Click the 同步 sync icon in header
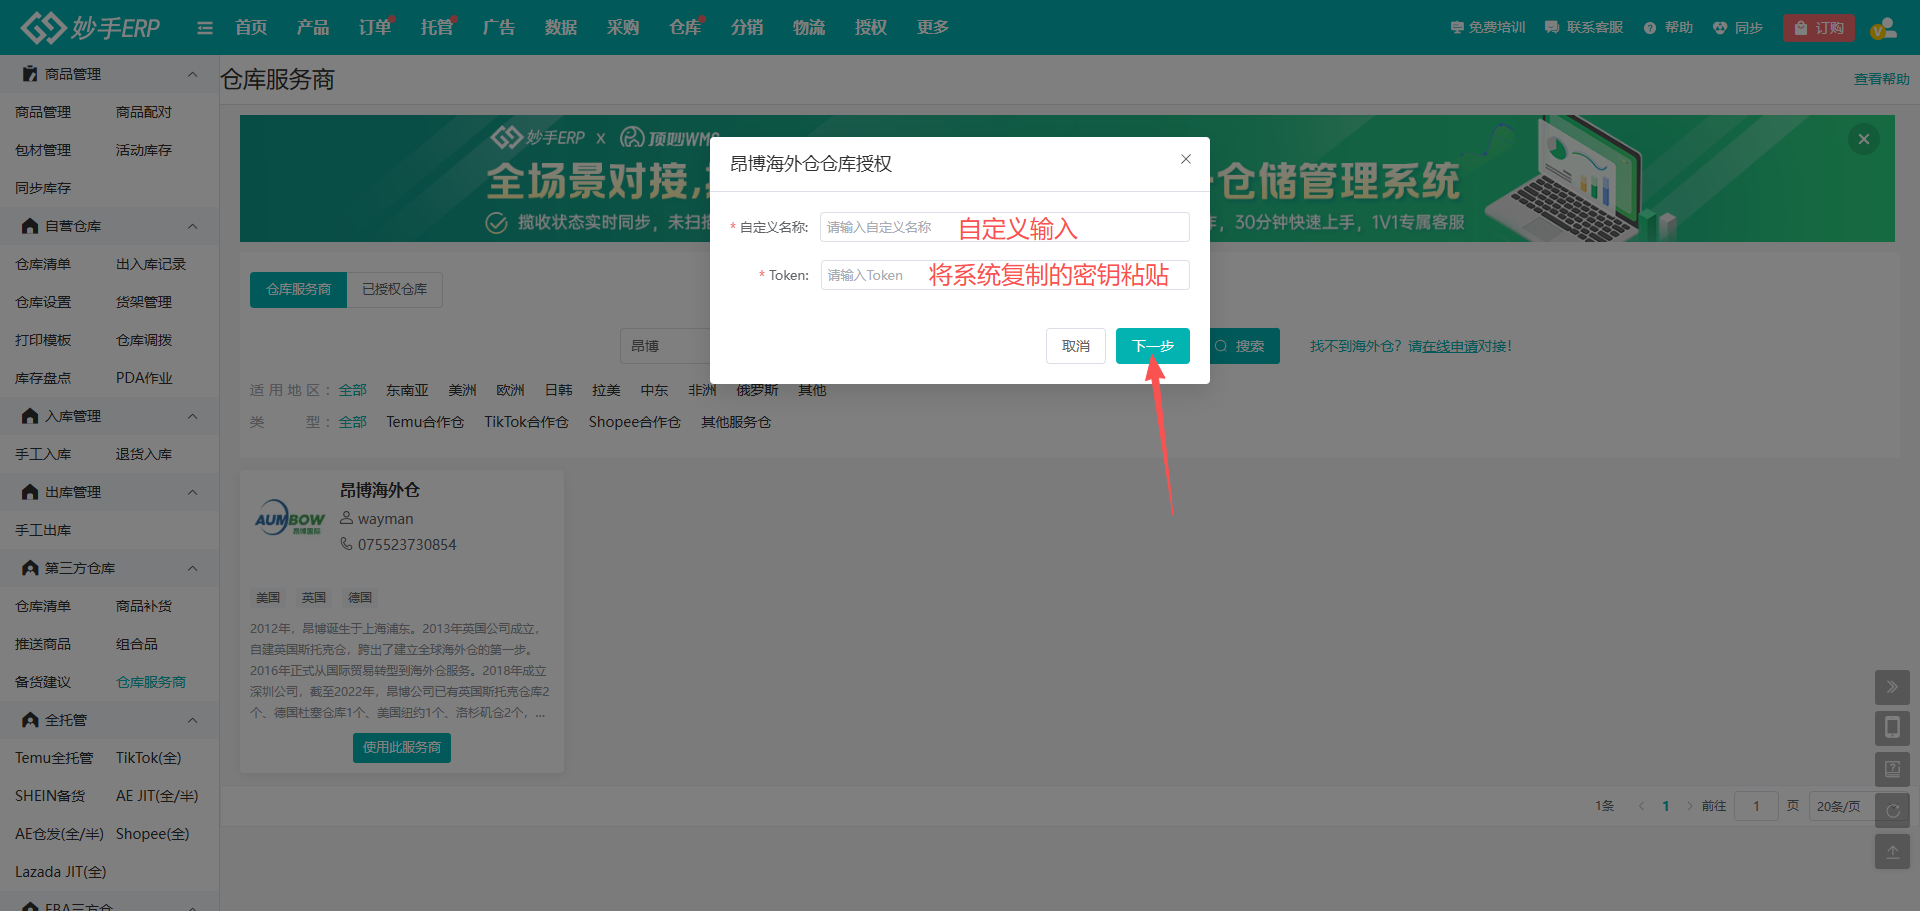1920x911 pixels. [x=1720, y=28]
